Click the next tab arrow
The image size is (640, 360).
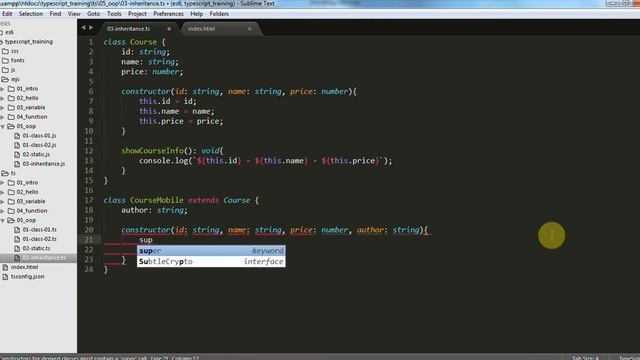[x=91, y=28]
